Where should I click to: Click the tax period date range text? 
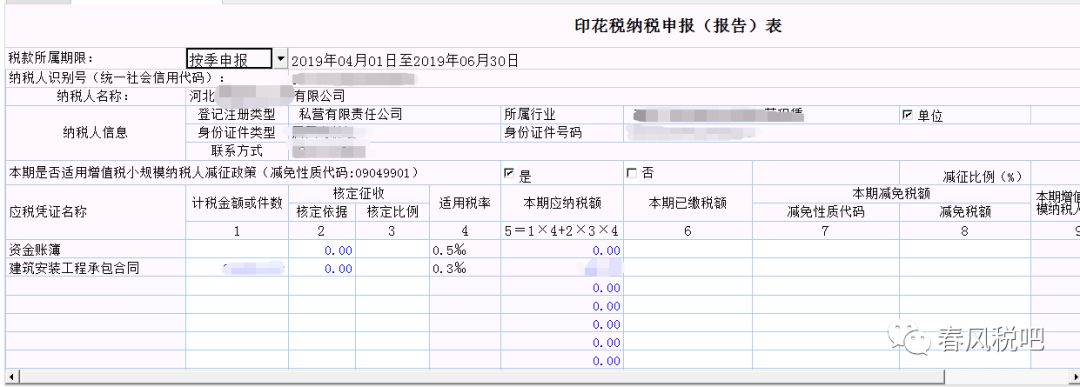405,61
